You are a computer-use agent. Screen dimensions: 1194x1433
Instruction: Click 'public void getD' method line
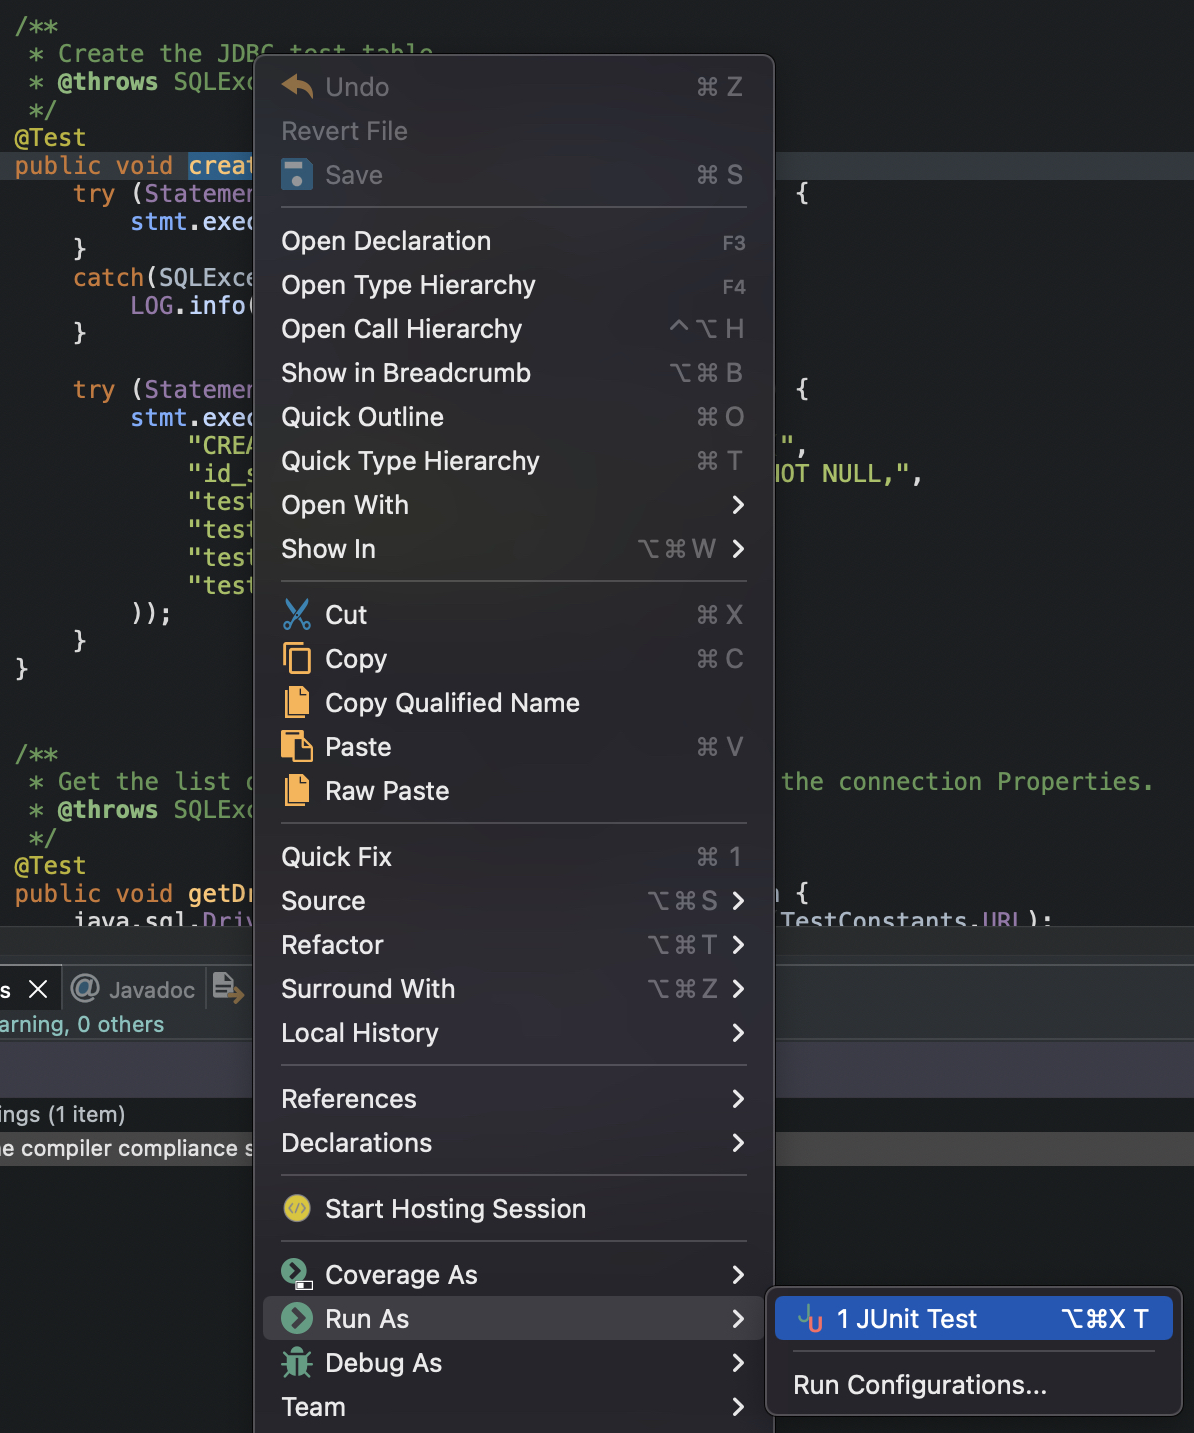(x=134, y=893)
